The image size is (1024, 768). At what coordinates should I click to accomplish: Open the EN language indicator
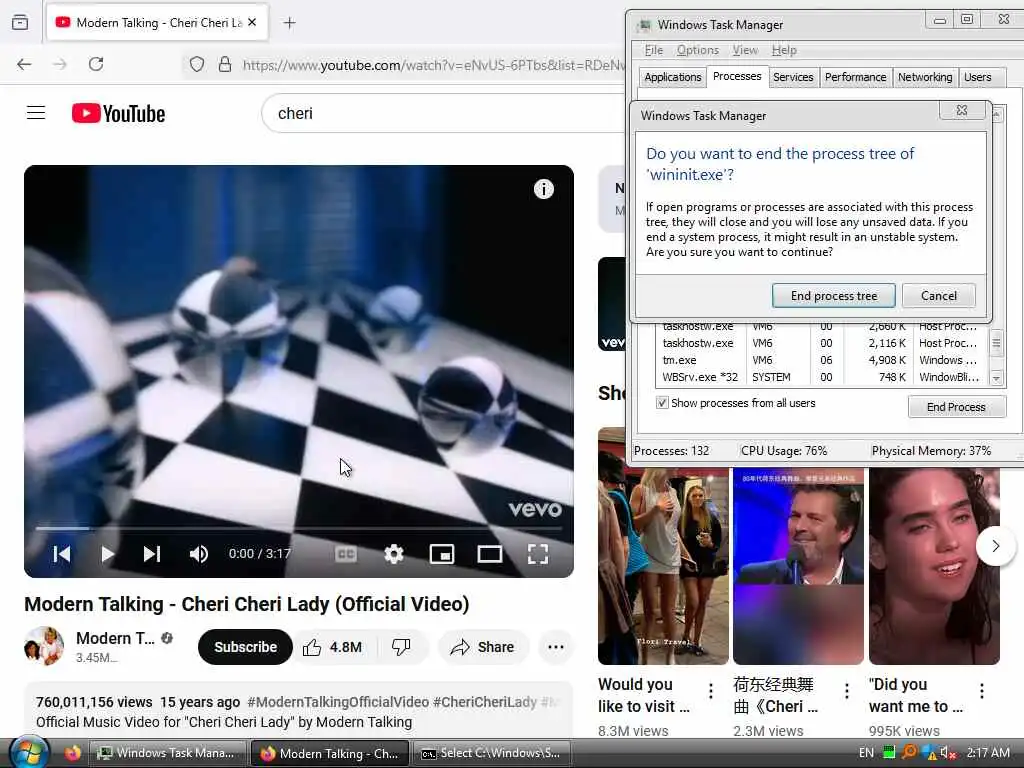point(866,753)
